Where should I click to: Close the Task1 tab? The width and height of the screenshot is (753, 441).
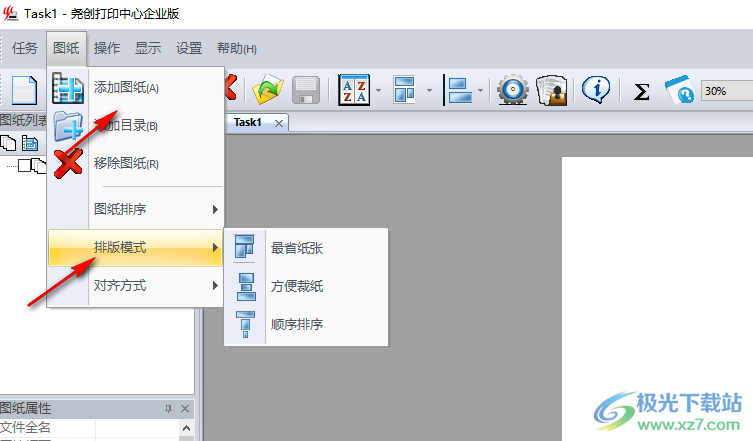(x=279, y=123)
